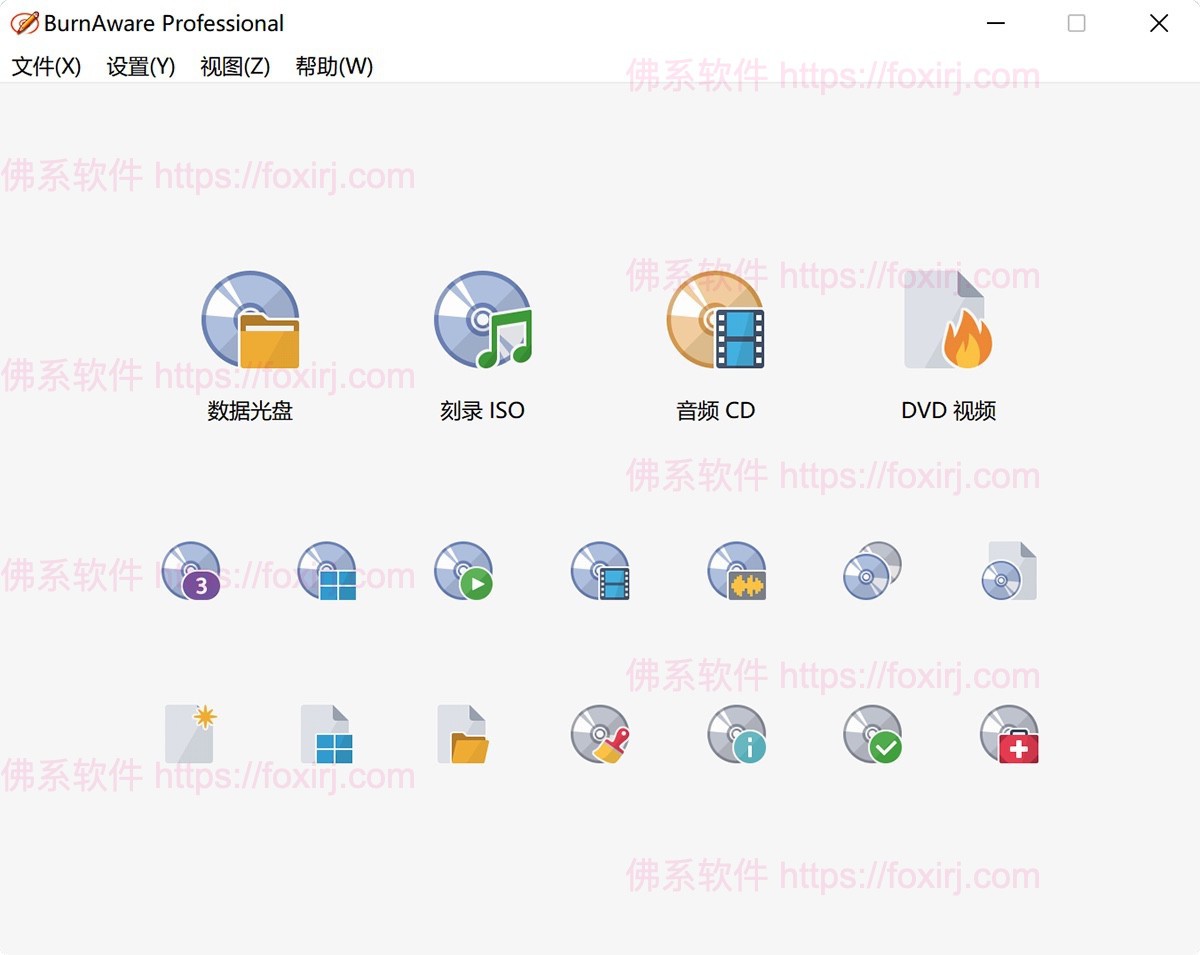This screenshot has height=955, width=1200.
Task: Click the disc with green play button
Action: (464, 571)
